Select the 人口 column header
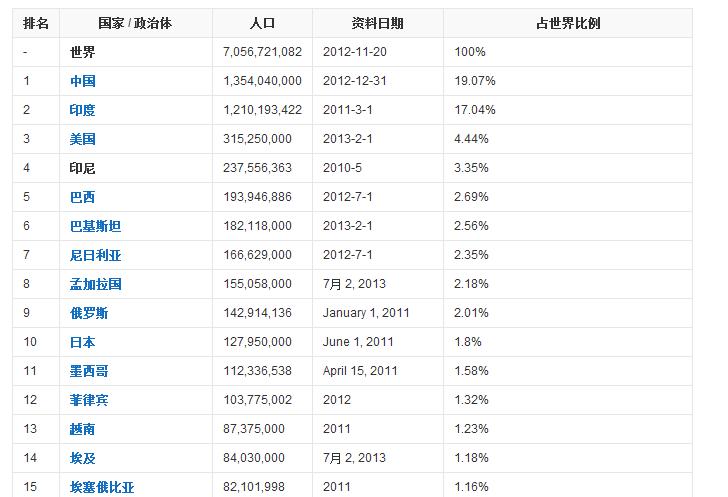 (262, 23)
